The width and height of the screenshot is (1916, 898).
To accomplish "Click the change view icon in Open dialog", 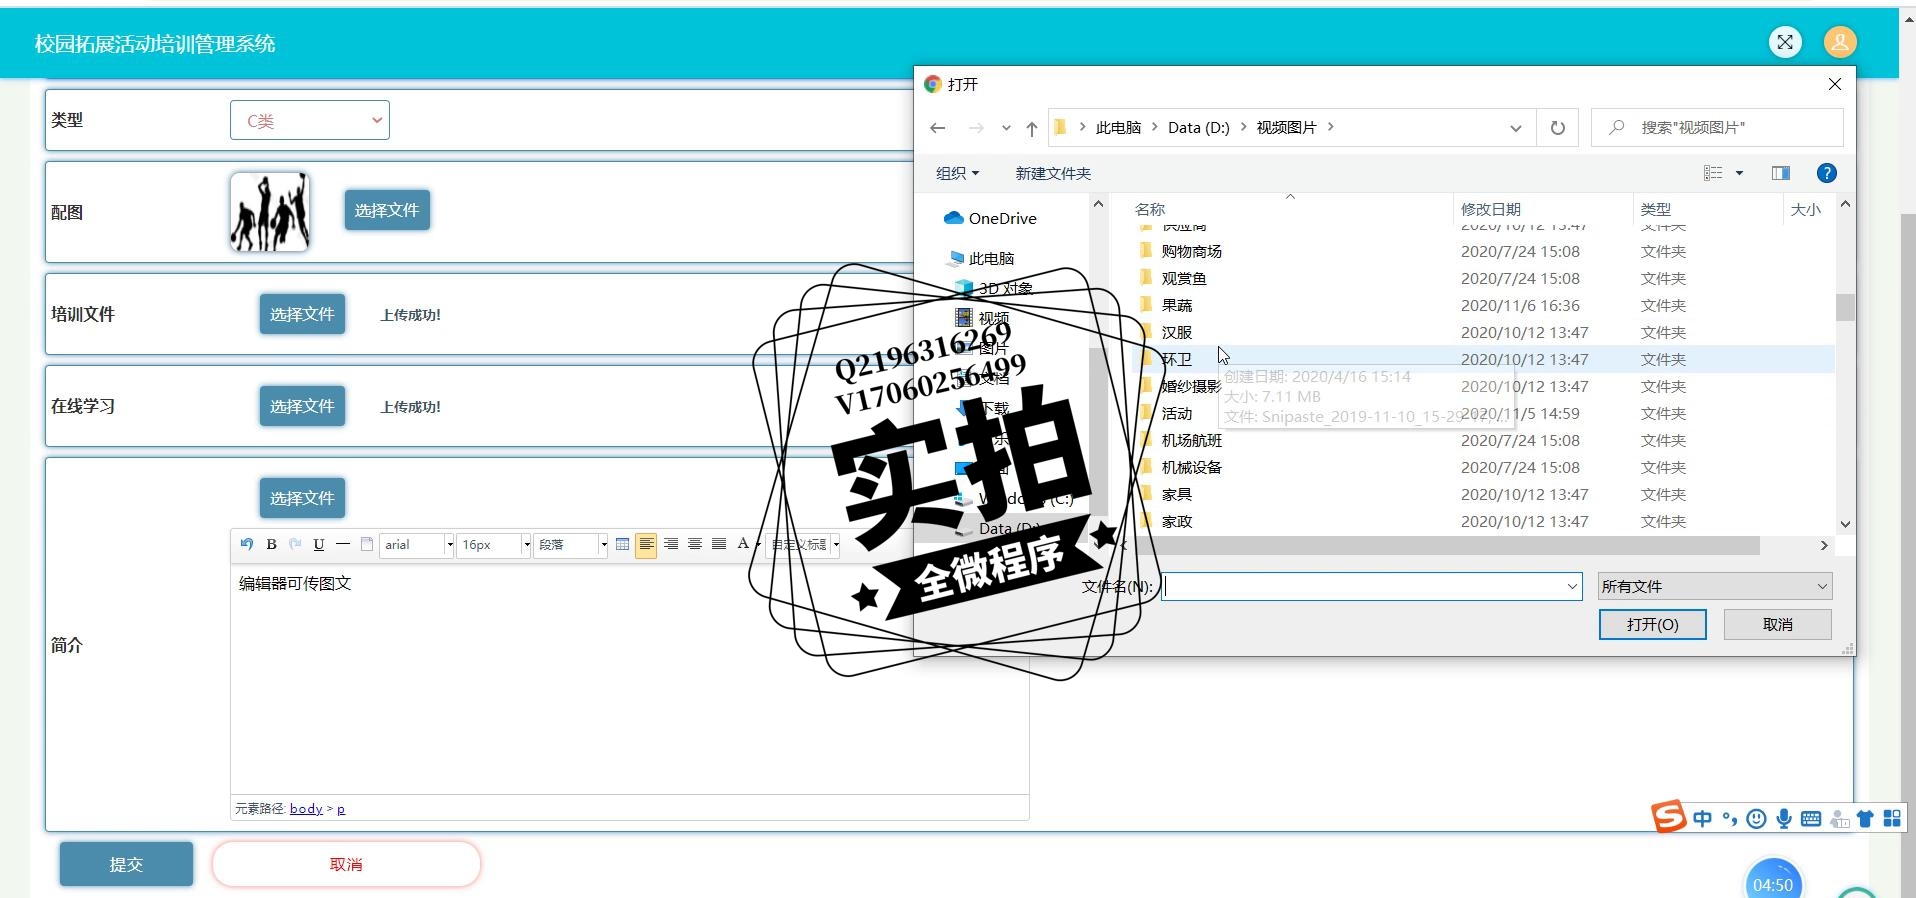I will pyautogui.click(x=1713, y=173).
